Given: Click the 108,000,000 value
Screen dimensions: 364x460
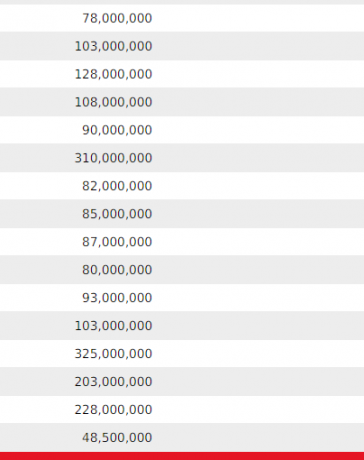Looking at the screenshot, I should tap(113, 102).
